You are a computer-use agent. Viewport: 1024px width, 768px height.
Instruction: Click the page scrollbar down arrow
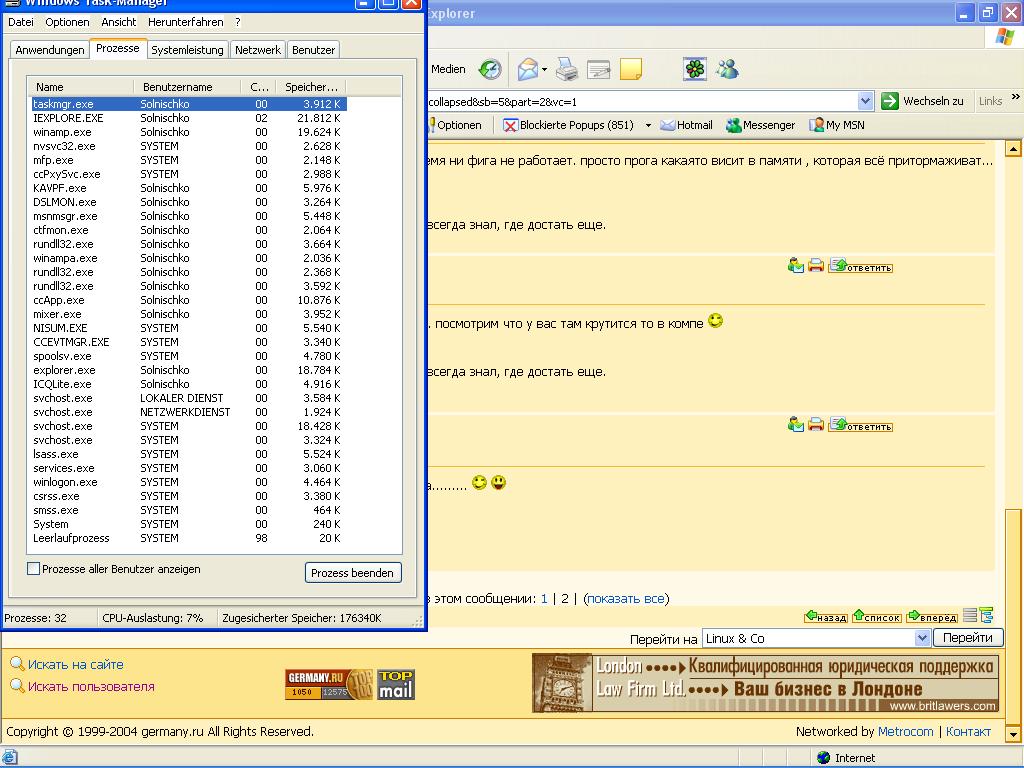pos(1013,734)
